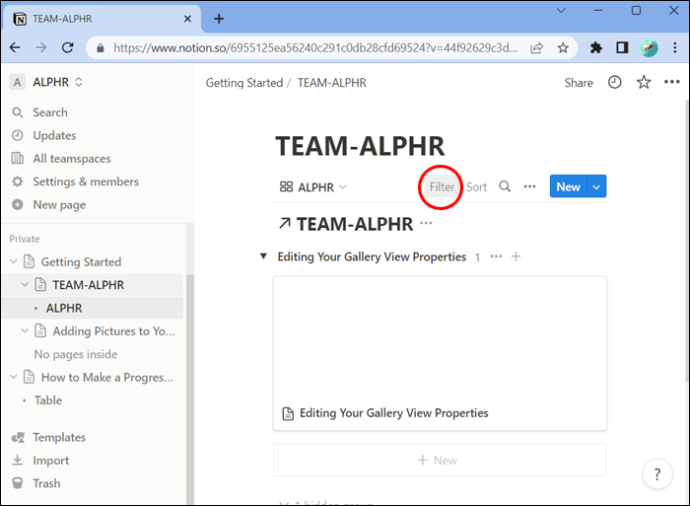Open the ALPHR view dropdown
Viewport: 690px width, 506px height.
click(x=313, y=187)
